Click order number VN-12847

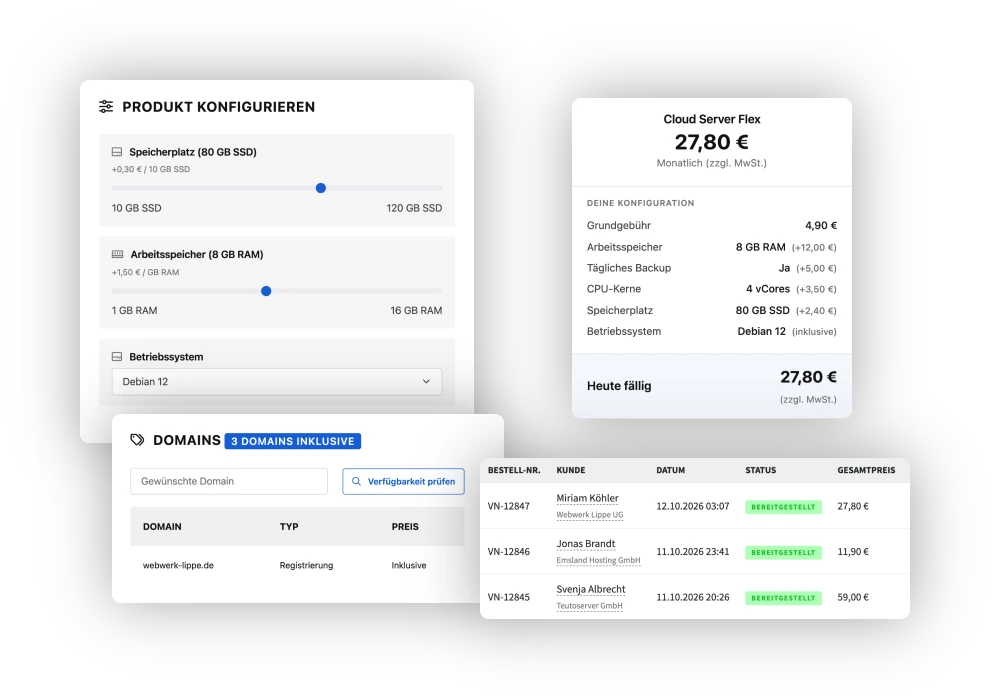tap(508, 506)
